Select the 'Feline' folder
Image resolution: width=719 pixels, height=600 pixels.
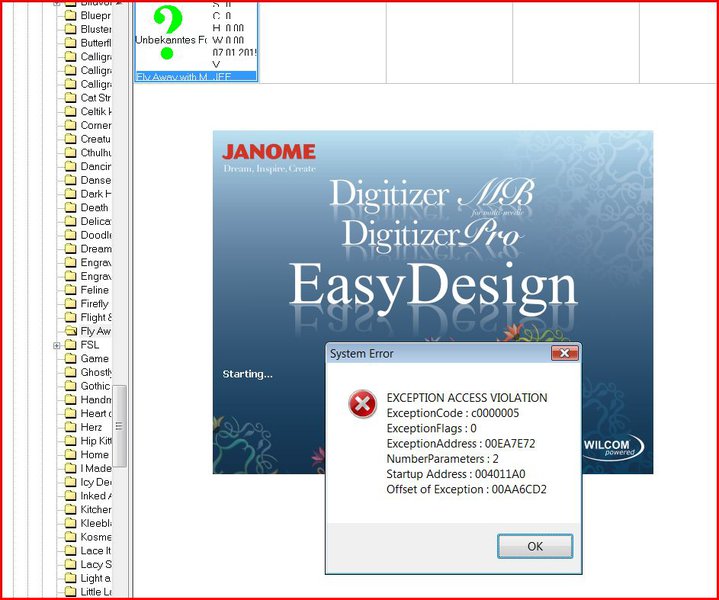pos(94,290)
